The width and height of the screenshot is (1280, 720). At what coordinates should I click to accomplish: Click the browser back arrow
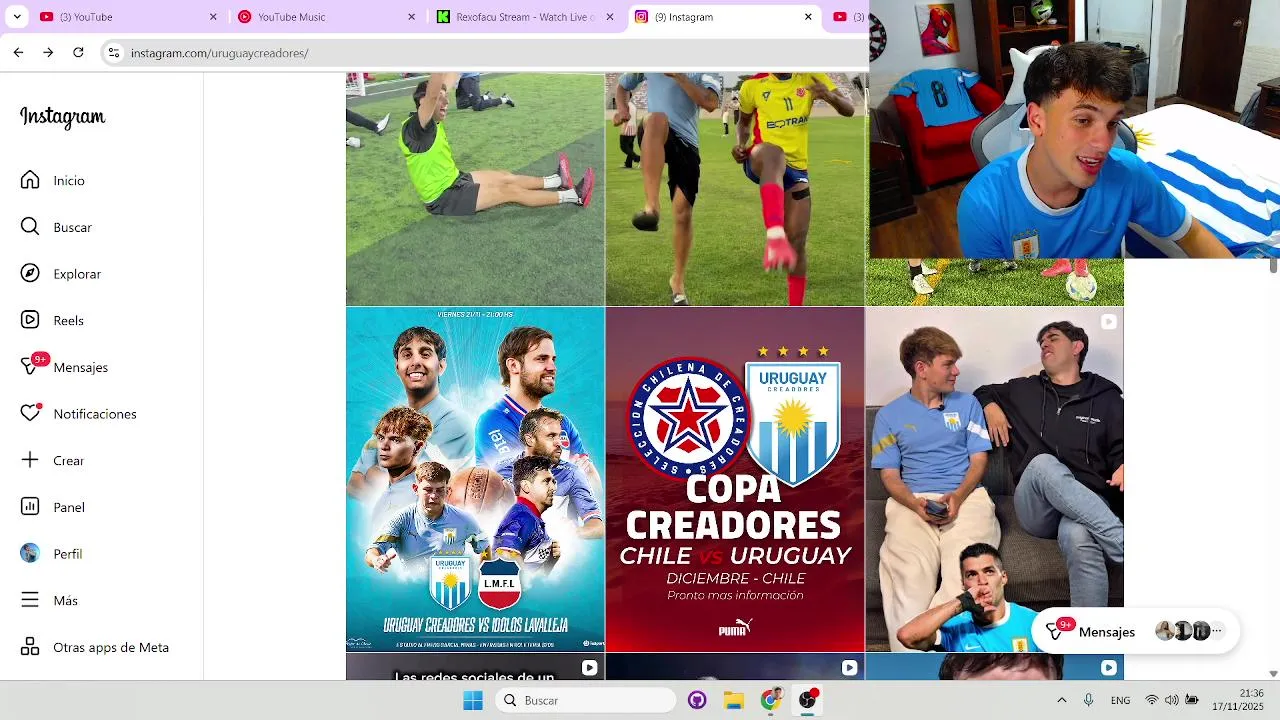(18, 52)
